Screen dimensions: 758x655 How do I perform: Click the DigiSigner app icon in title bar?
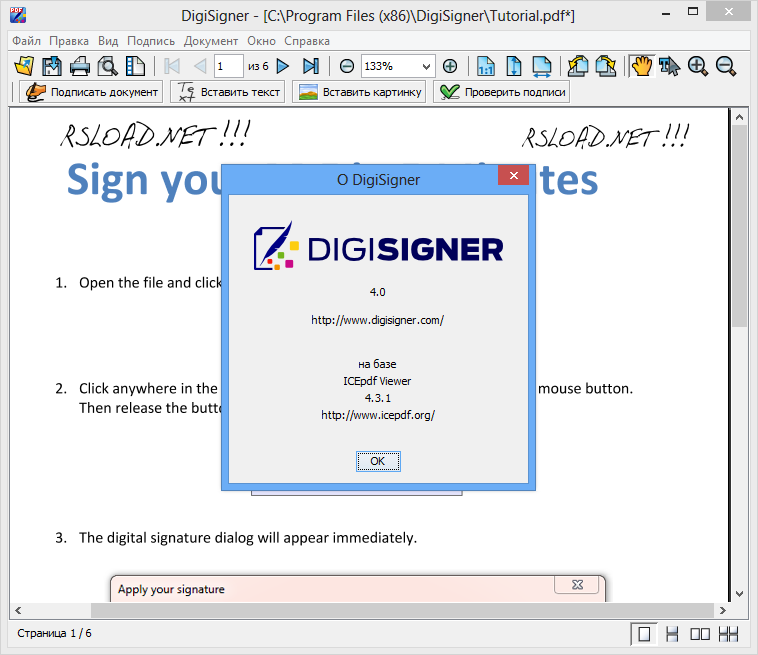coord(18,15)
